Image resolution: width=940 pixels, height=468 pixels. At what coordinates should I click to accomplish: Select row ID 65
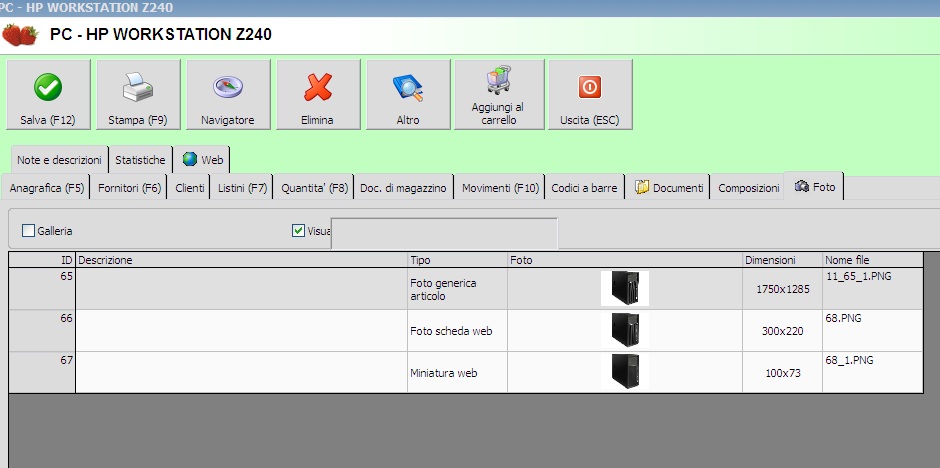(x=42, y=288)
